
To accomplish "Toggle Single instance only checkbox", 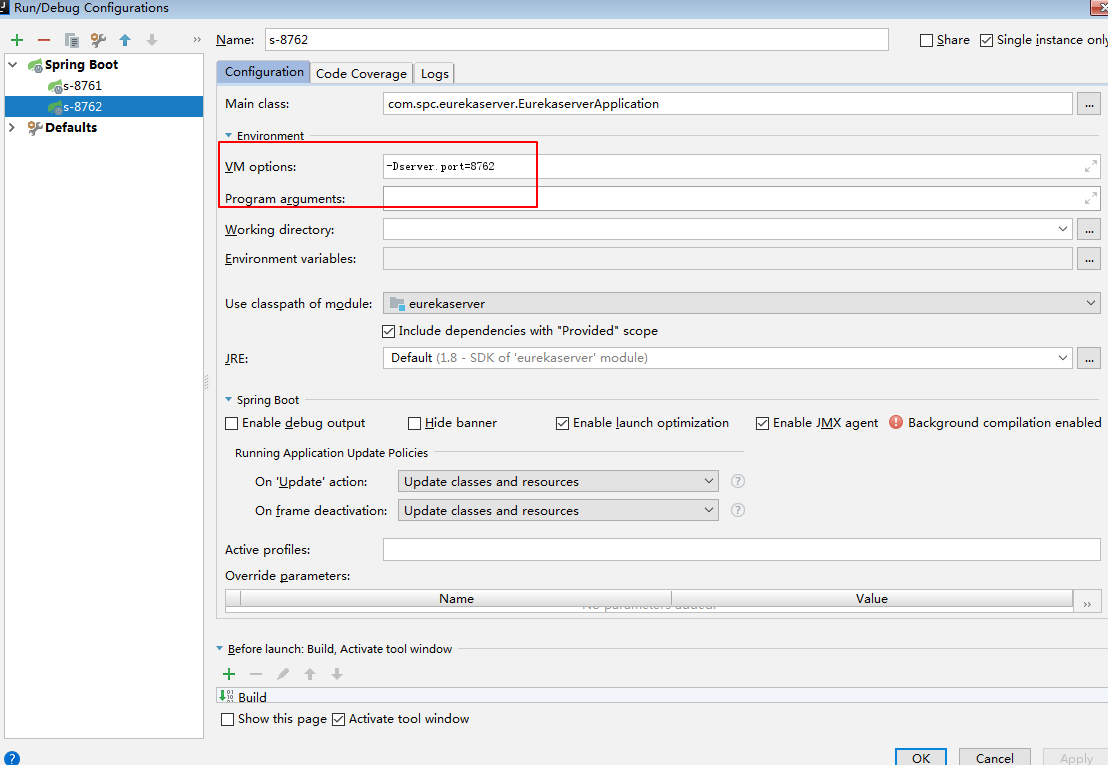I will pyautogui.click(x=986, y=40).
